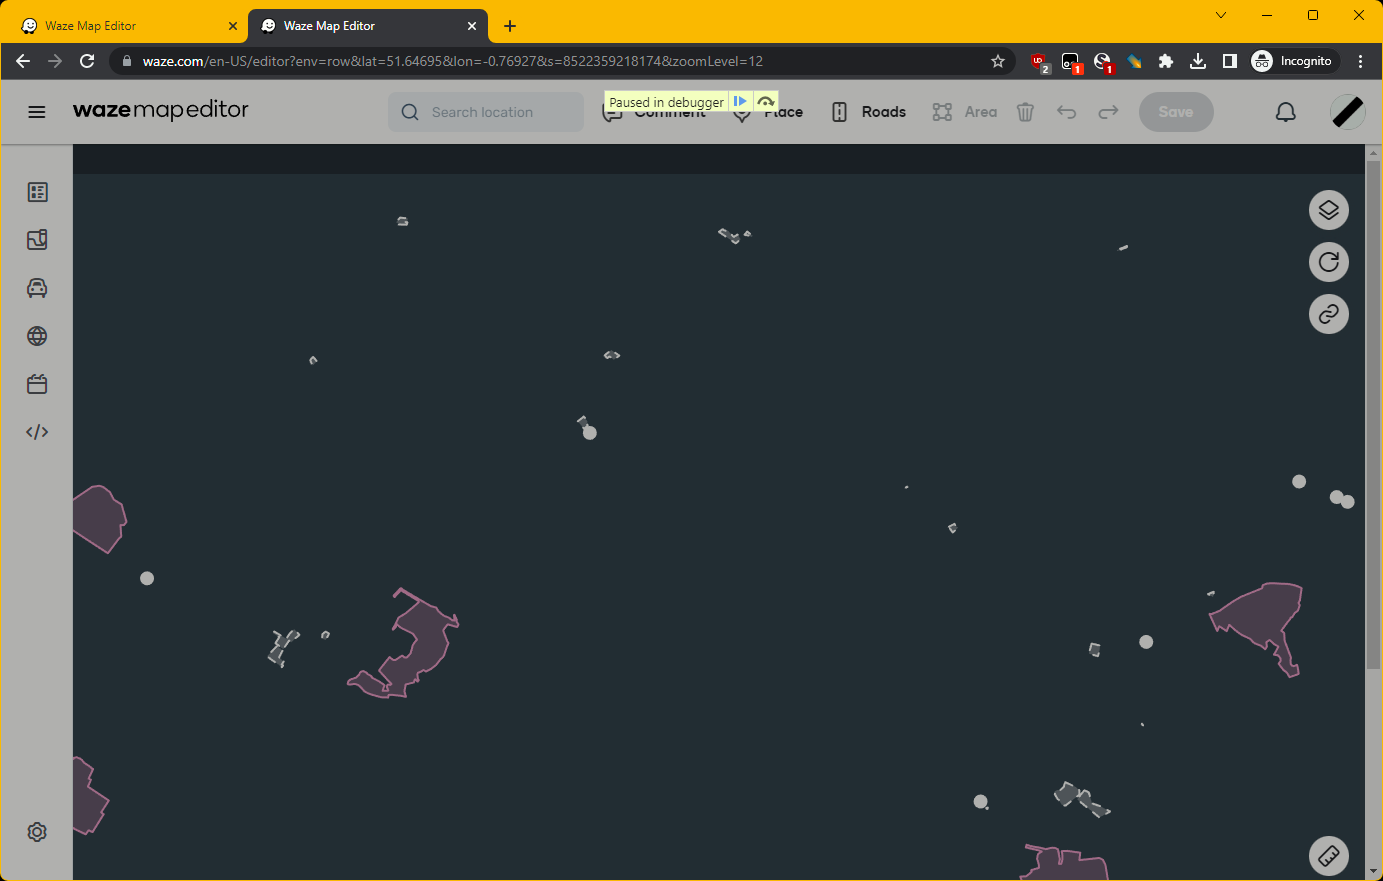This screenshot has width=1383, height=881.
Task: Switch to the first Waze Map Editor tab
Action: pos(124,26)
